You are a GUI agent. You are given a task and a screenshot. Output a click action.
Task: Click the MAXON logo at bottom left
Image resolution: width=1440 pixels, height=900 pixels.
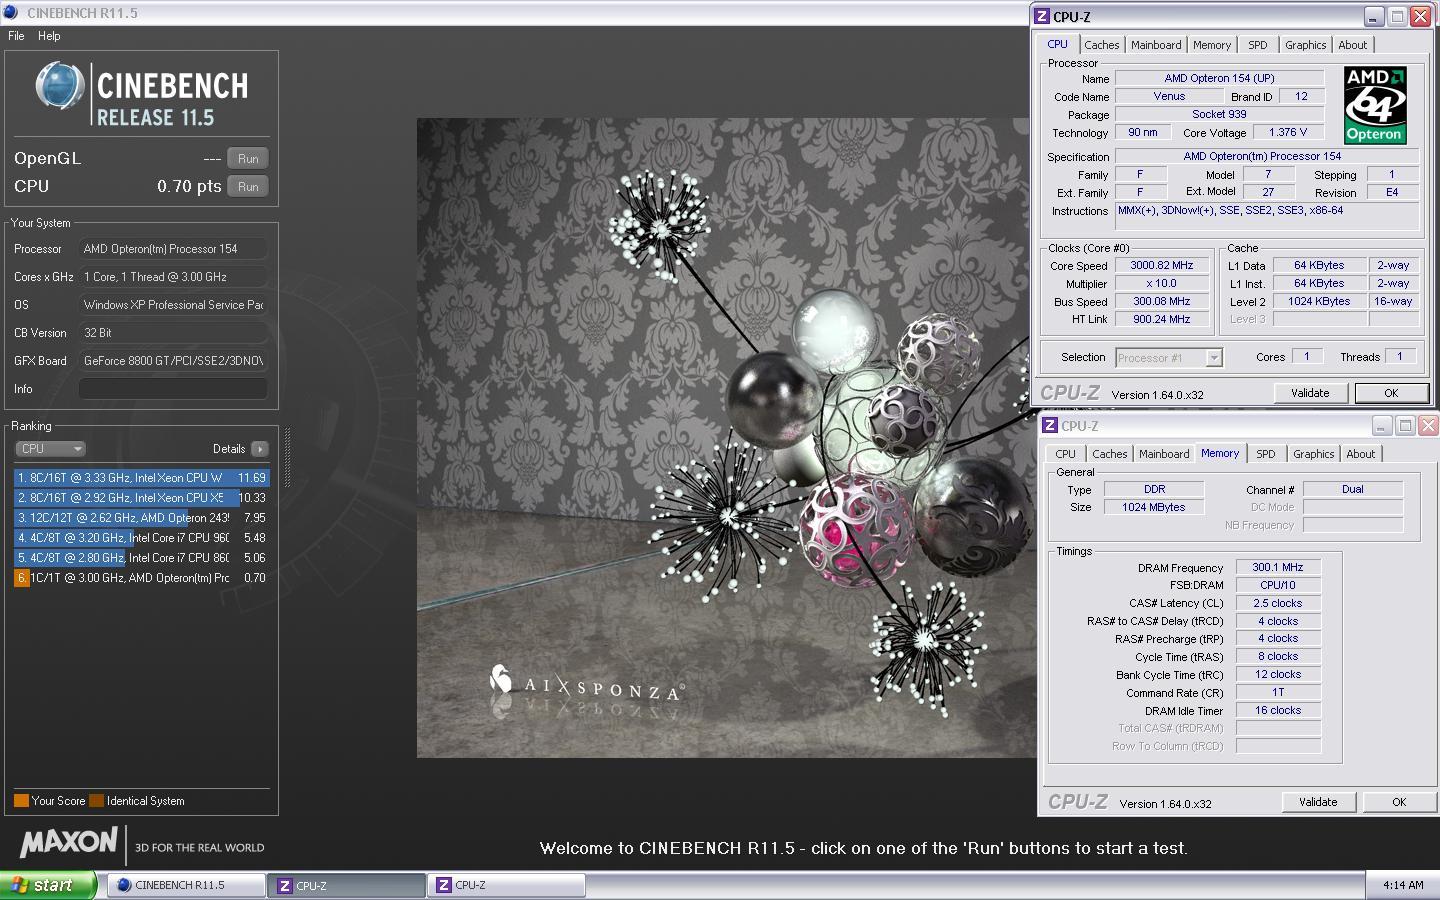click(69, 843)
